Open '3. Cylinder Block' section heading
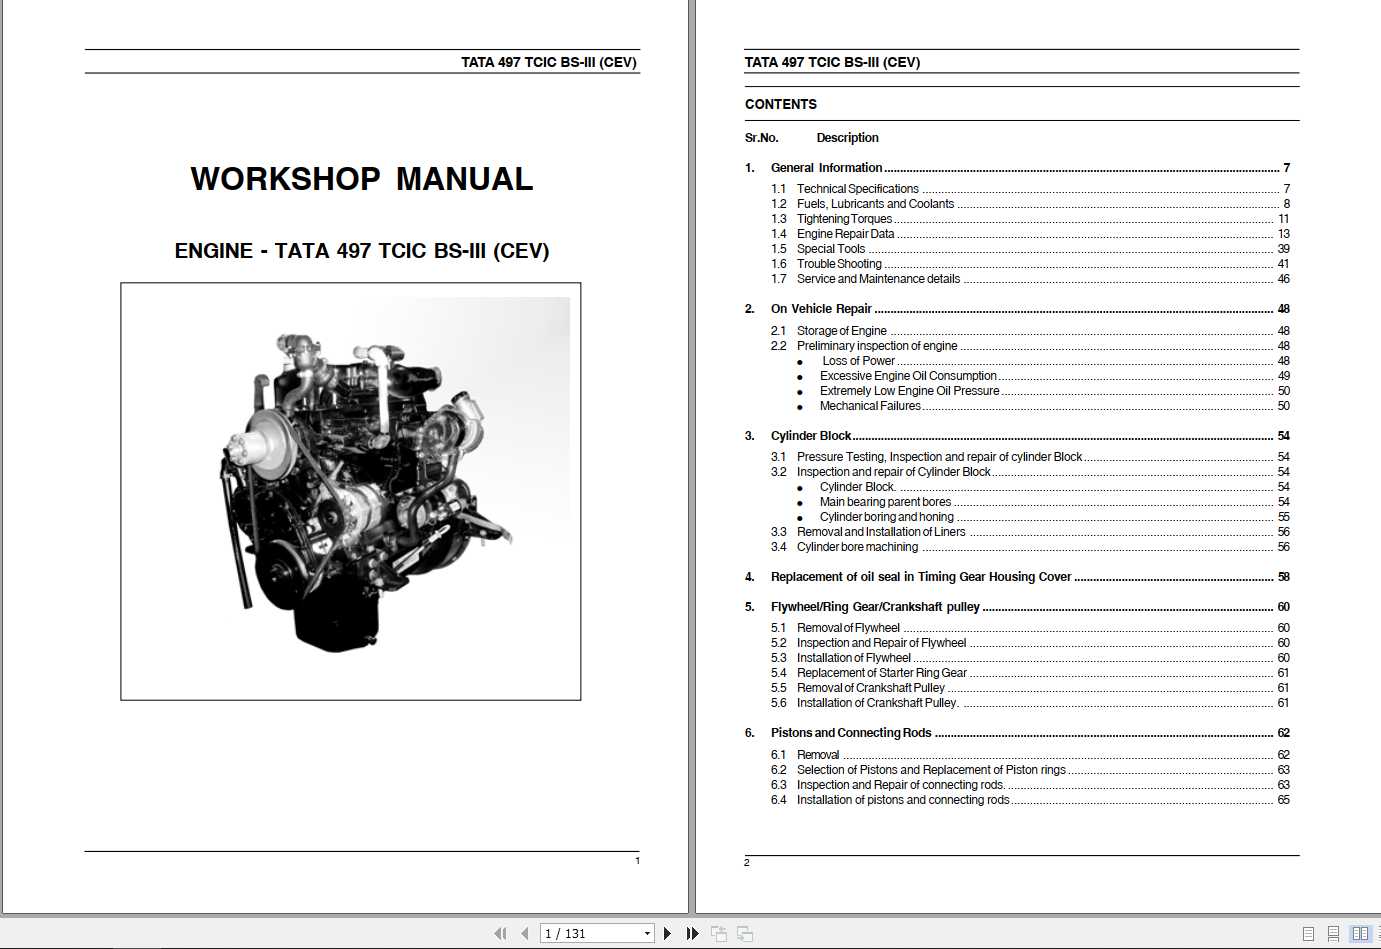This screenshot has height=949, width=1381. click(x=1017, y=436)
